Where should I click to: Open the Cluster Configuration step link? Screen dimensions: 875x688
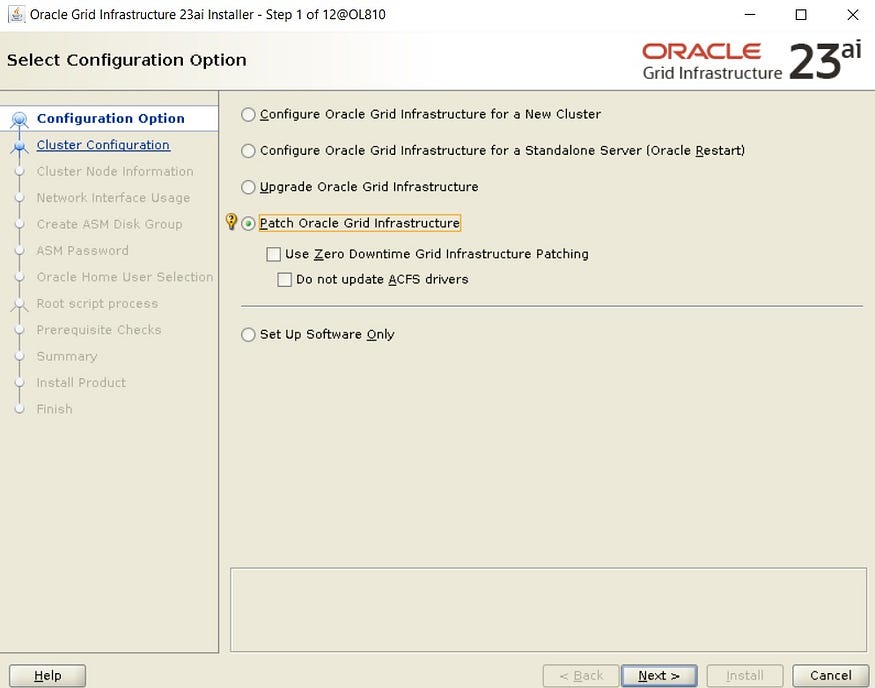pos(103,145)
